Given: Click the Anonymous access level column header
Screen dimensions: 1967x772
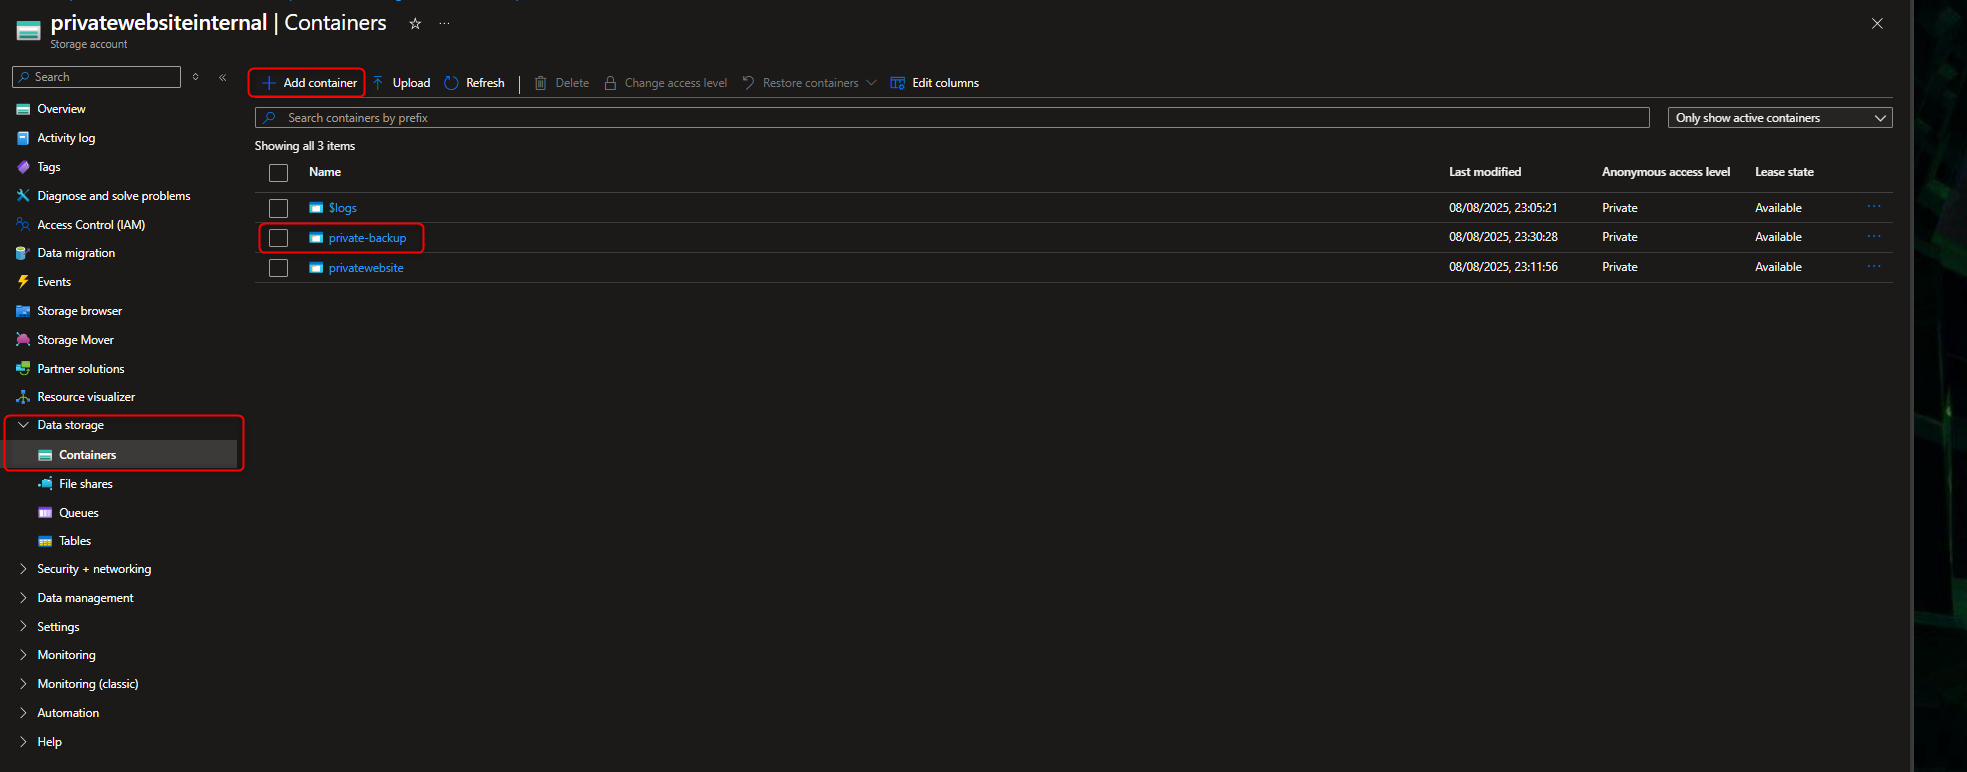Looking at the screenshot, I should (1666, 172).
